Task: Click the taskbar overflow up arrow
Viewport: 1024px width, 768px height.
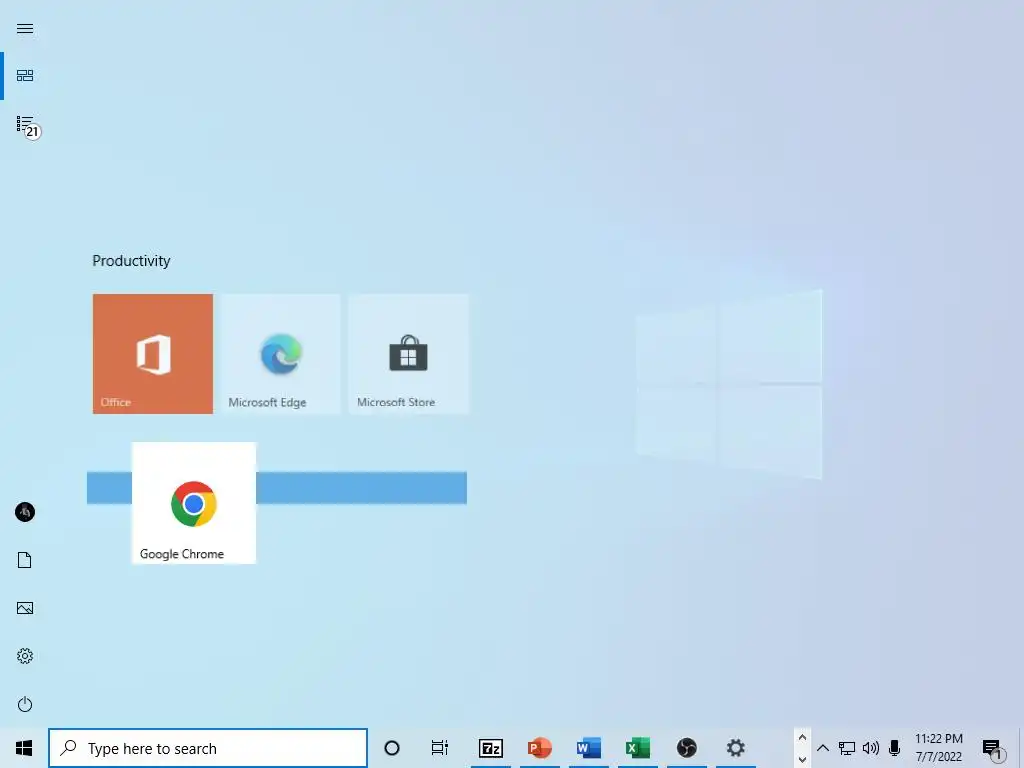Action: pyautogui.click(x=803, y=738)
